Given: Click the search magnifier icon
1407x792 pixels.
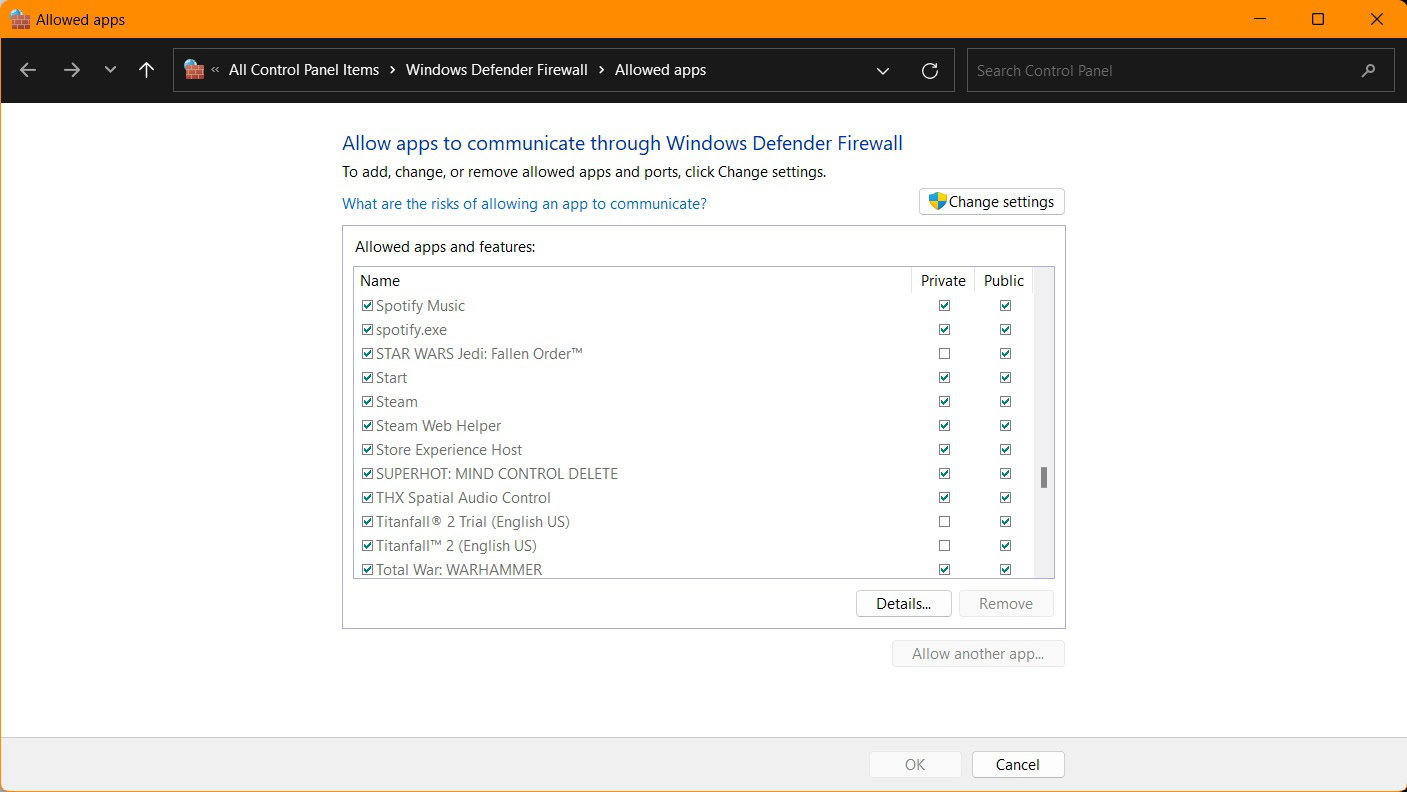Looking at the screenshot, I should 1368,70.
